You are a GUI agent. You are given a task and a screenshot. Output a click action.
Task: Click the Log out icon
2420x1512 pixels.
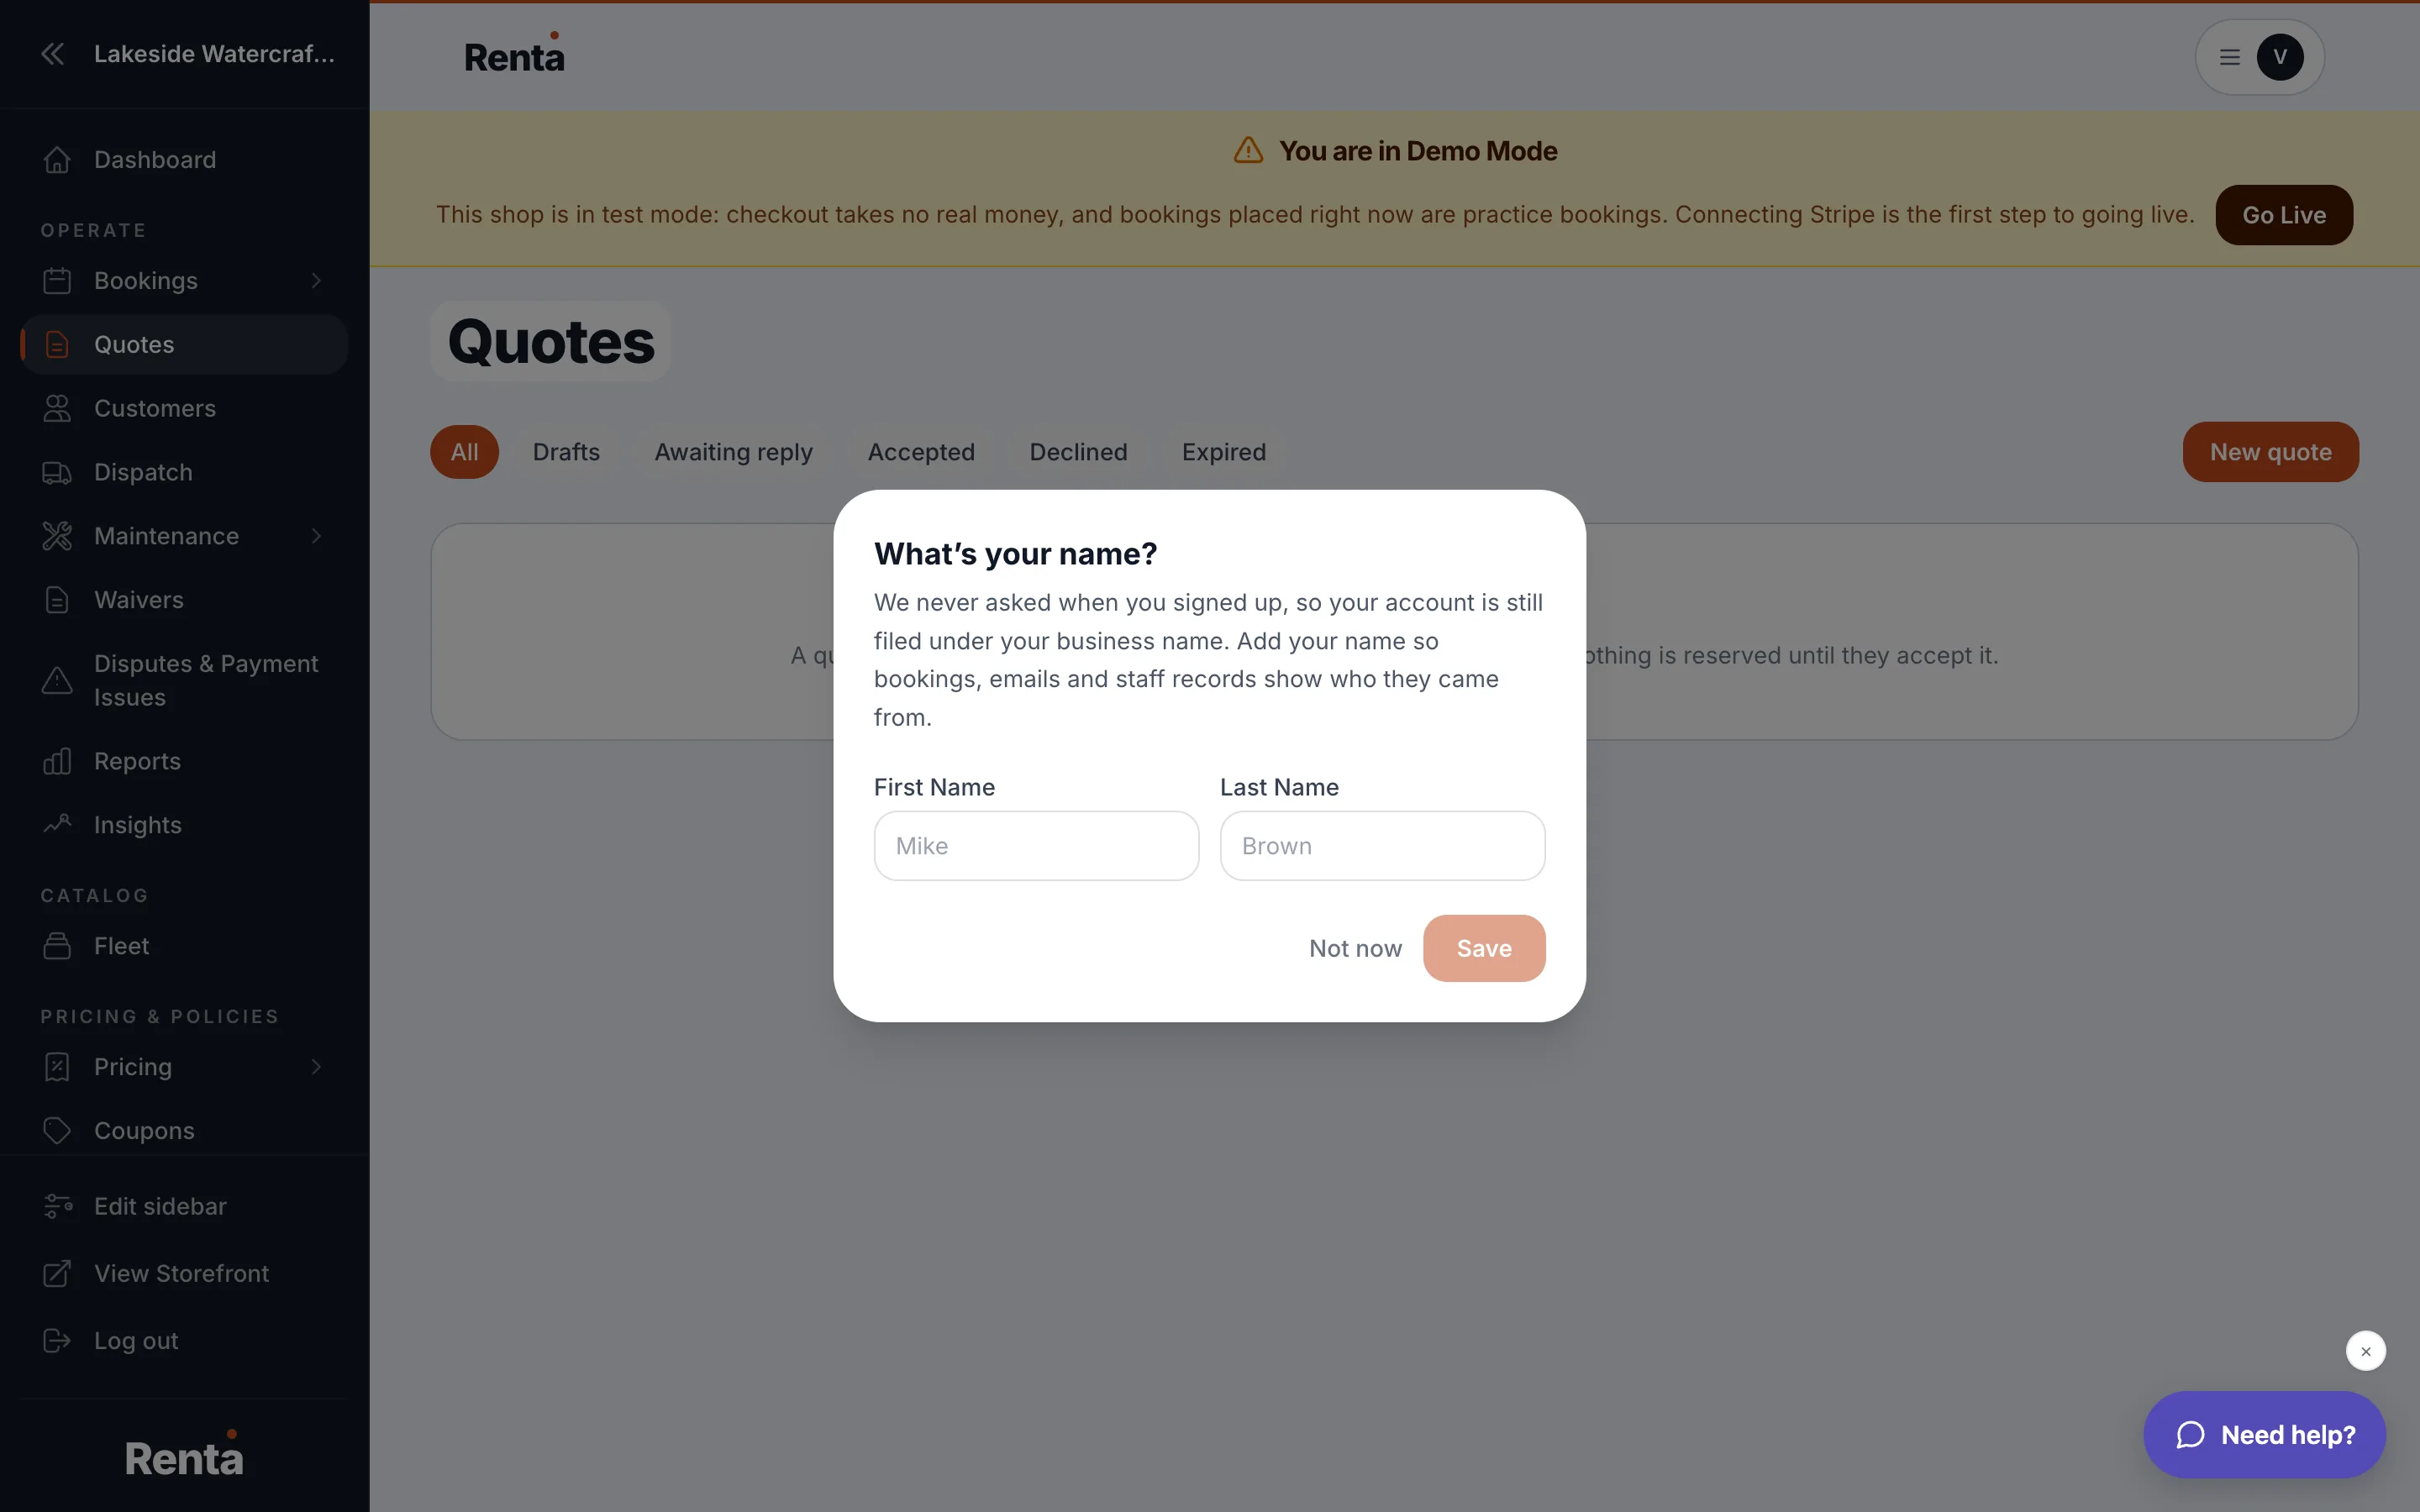pyautogui.click(x=57, y=1341)
